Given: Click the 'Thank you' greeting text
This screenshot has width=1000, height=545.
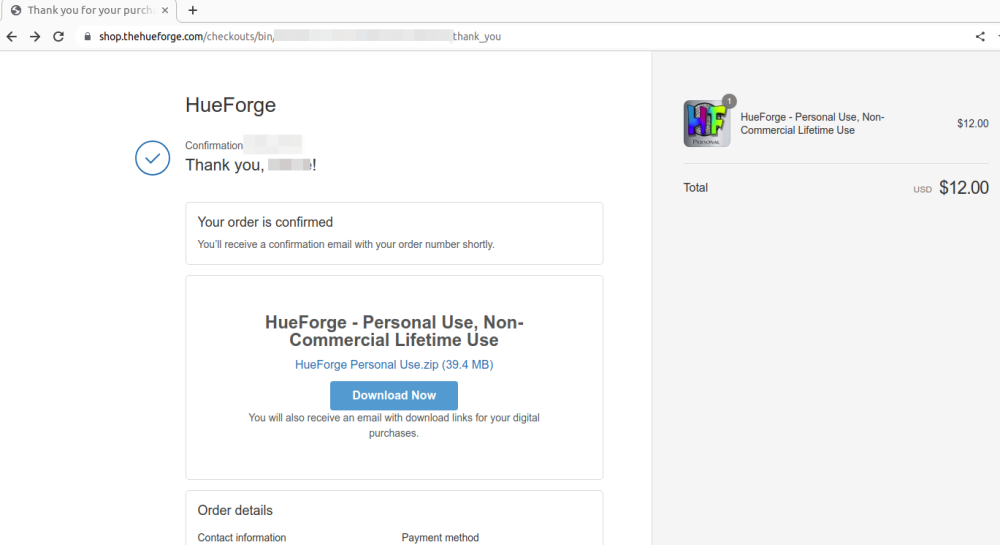Looking at the screenshot, I should click(x=251, y=165).
